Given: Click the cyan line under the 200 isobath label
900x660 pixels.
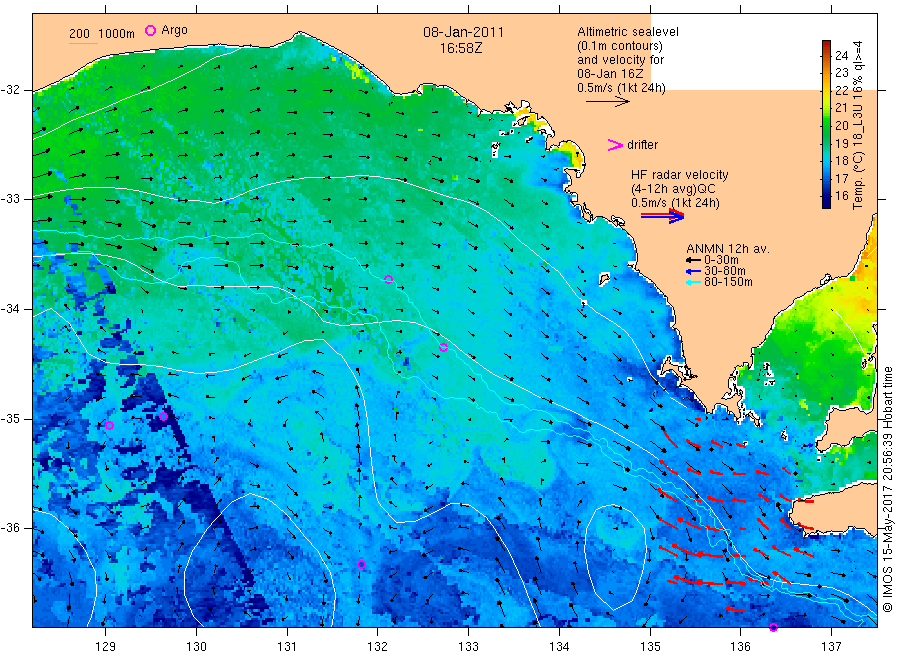Looking at the screenshot, I should pyautogui.click(x=83, y=43).
